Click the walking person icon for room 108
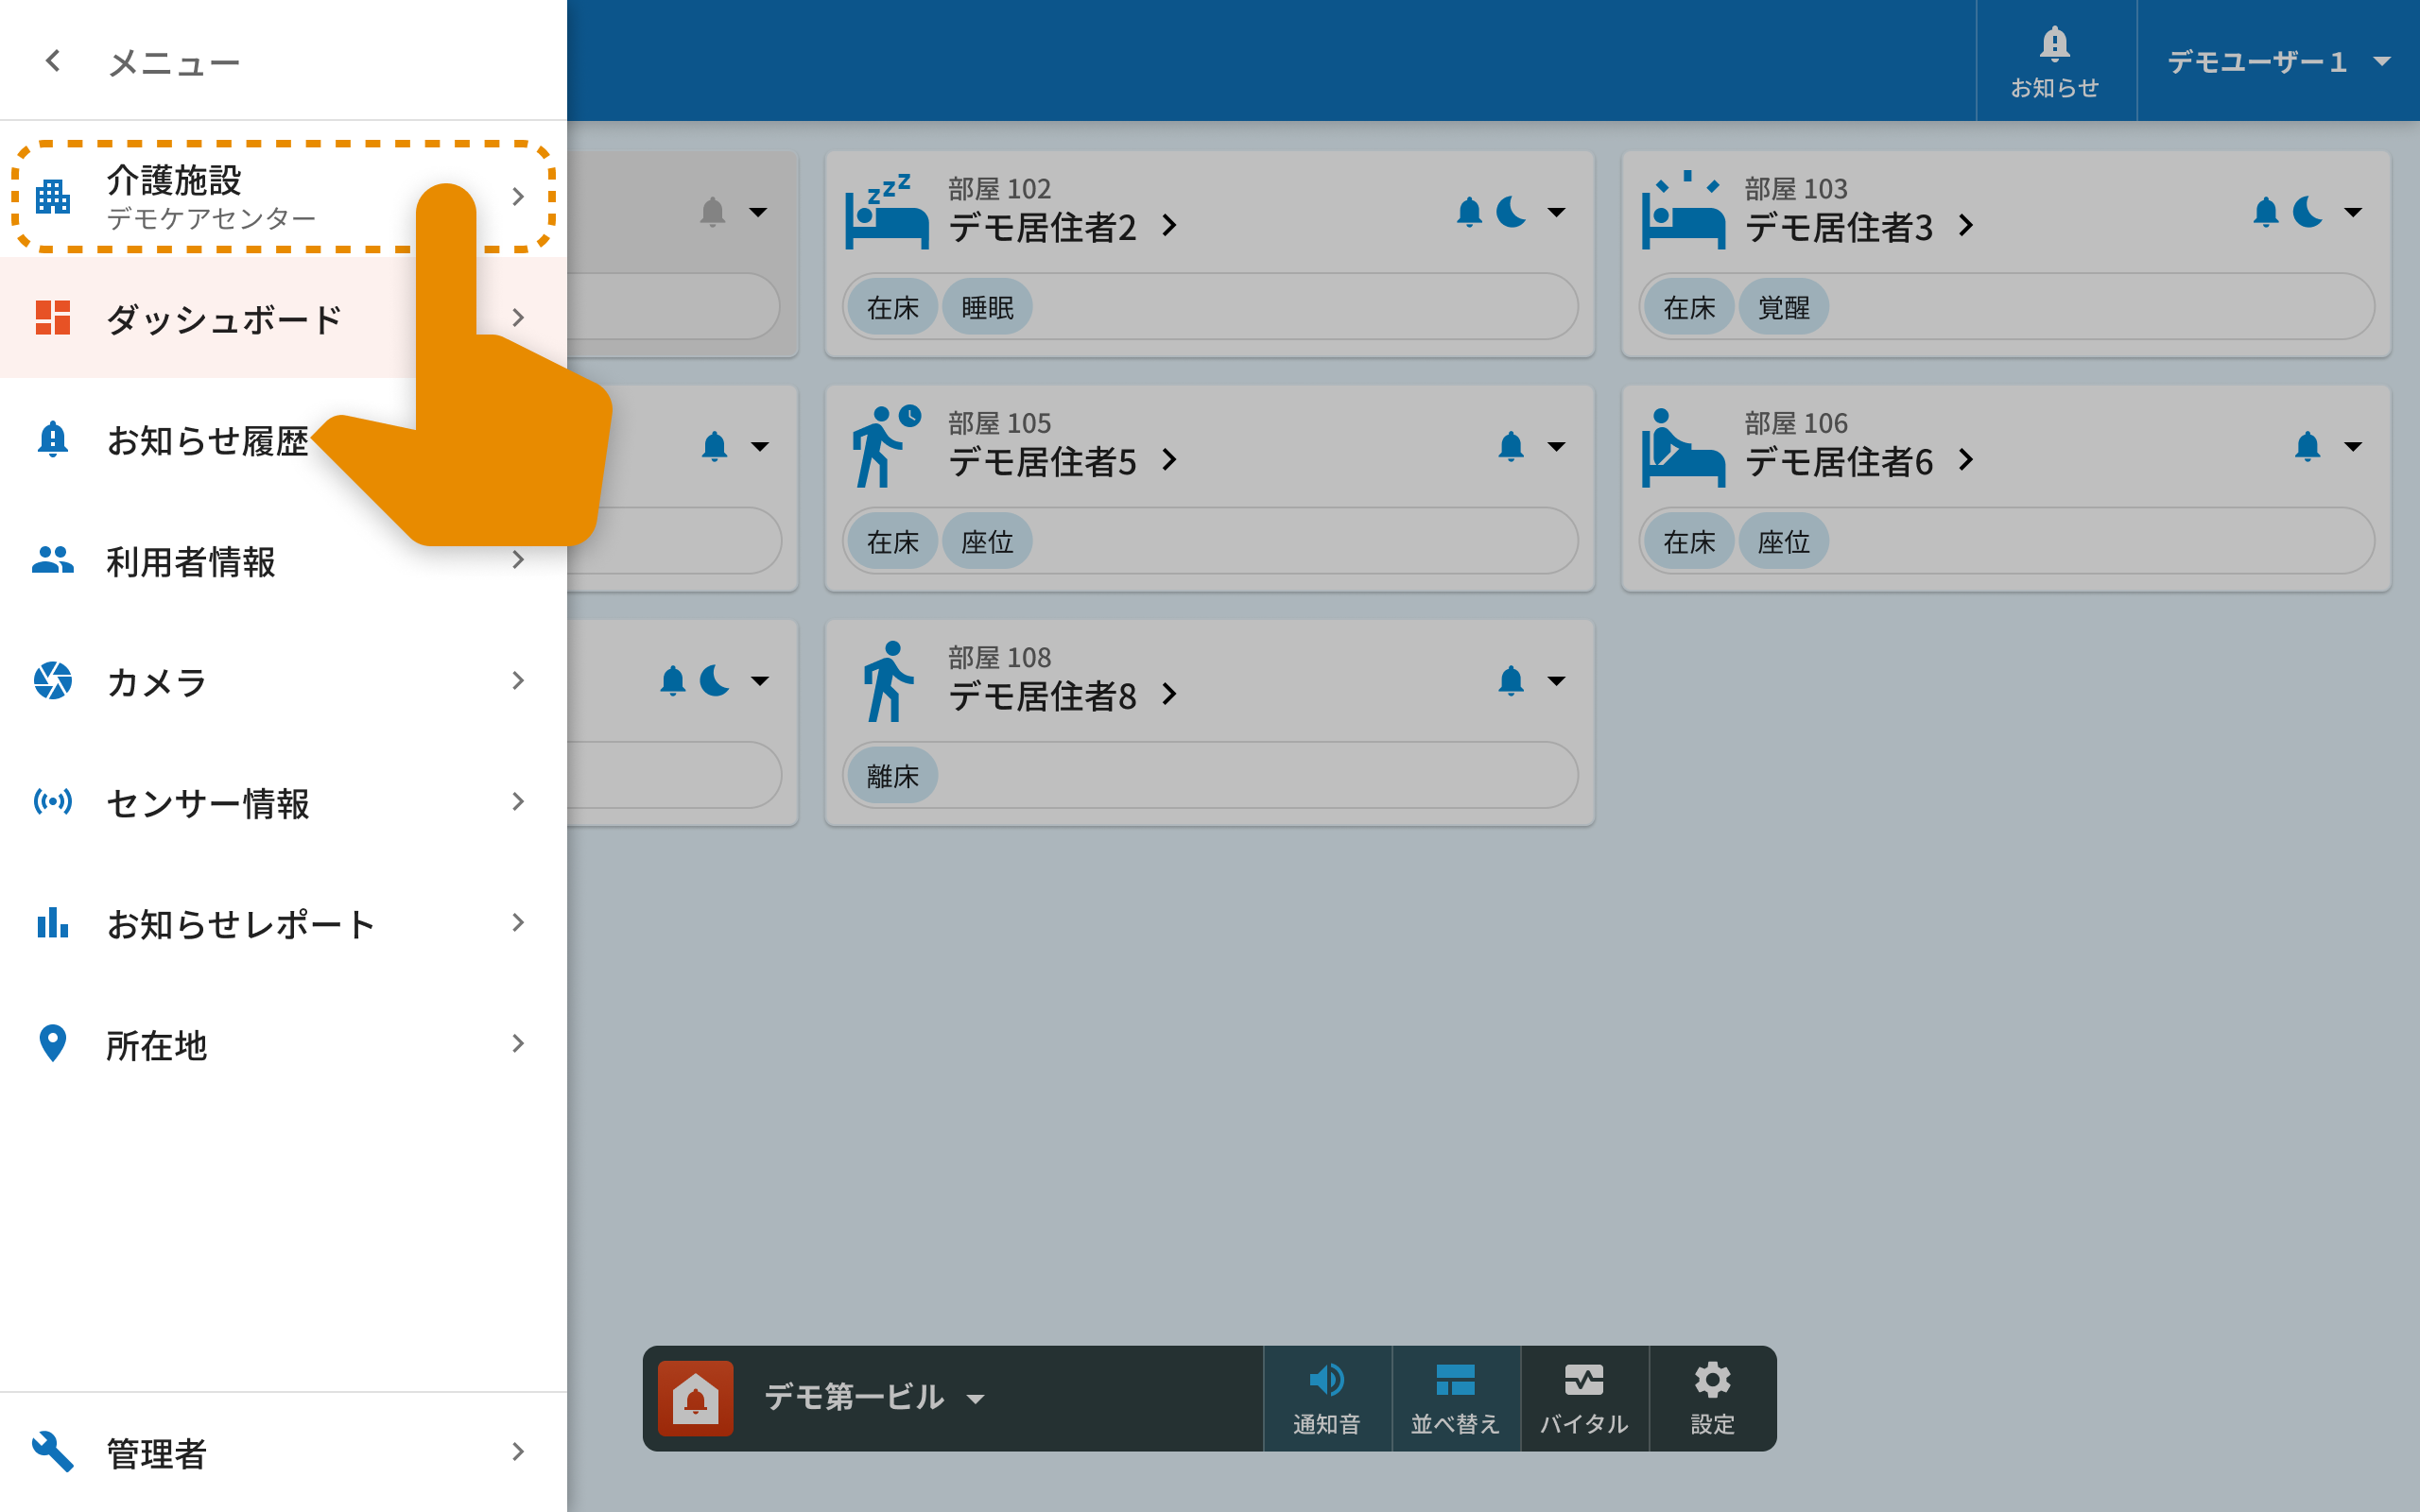Viewport: 2420px width, 1512px height. 886,681
